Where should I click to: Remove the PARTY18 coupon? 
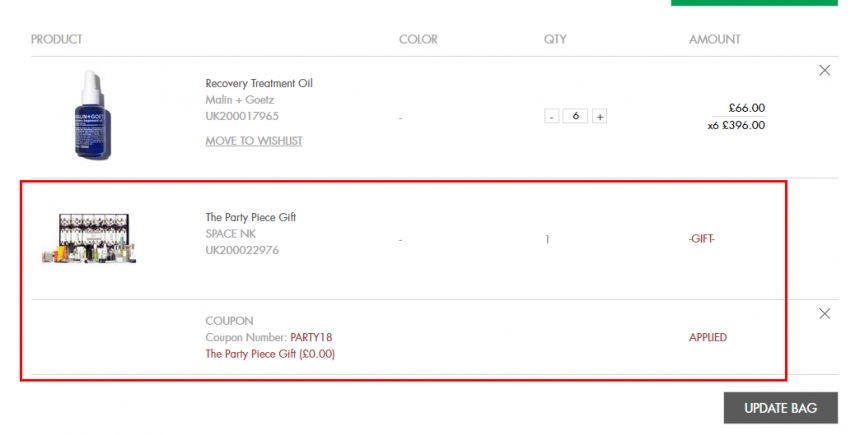[x=824, y=314]
